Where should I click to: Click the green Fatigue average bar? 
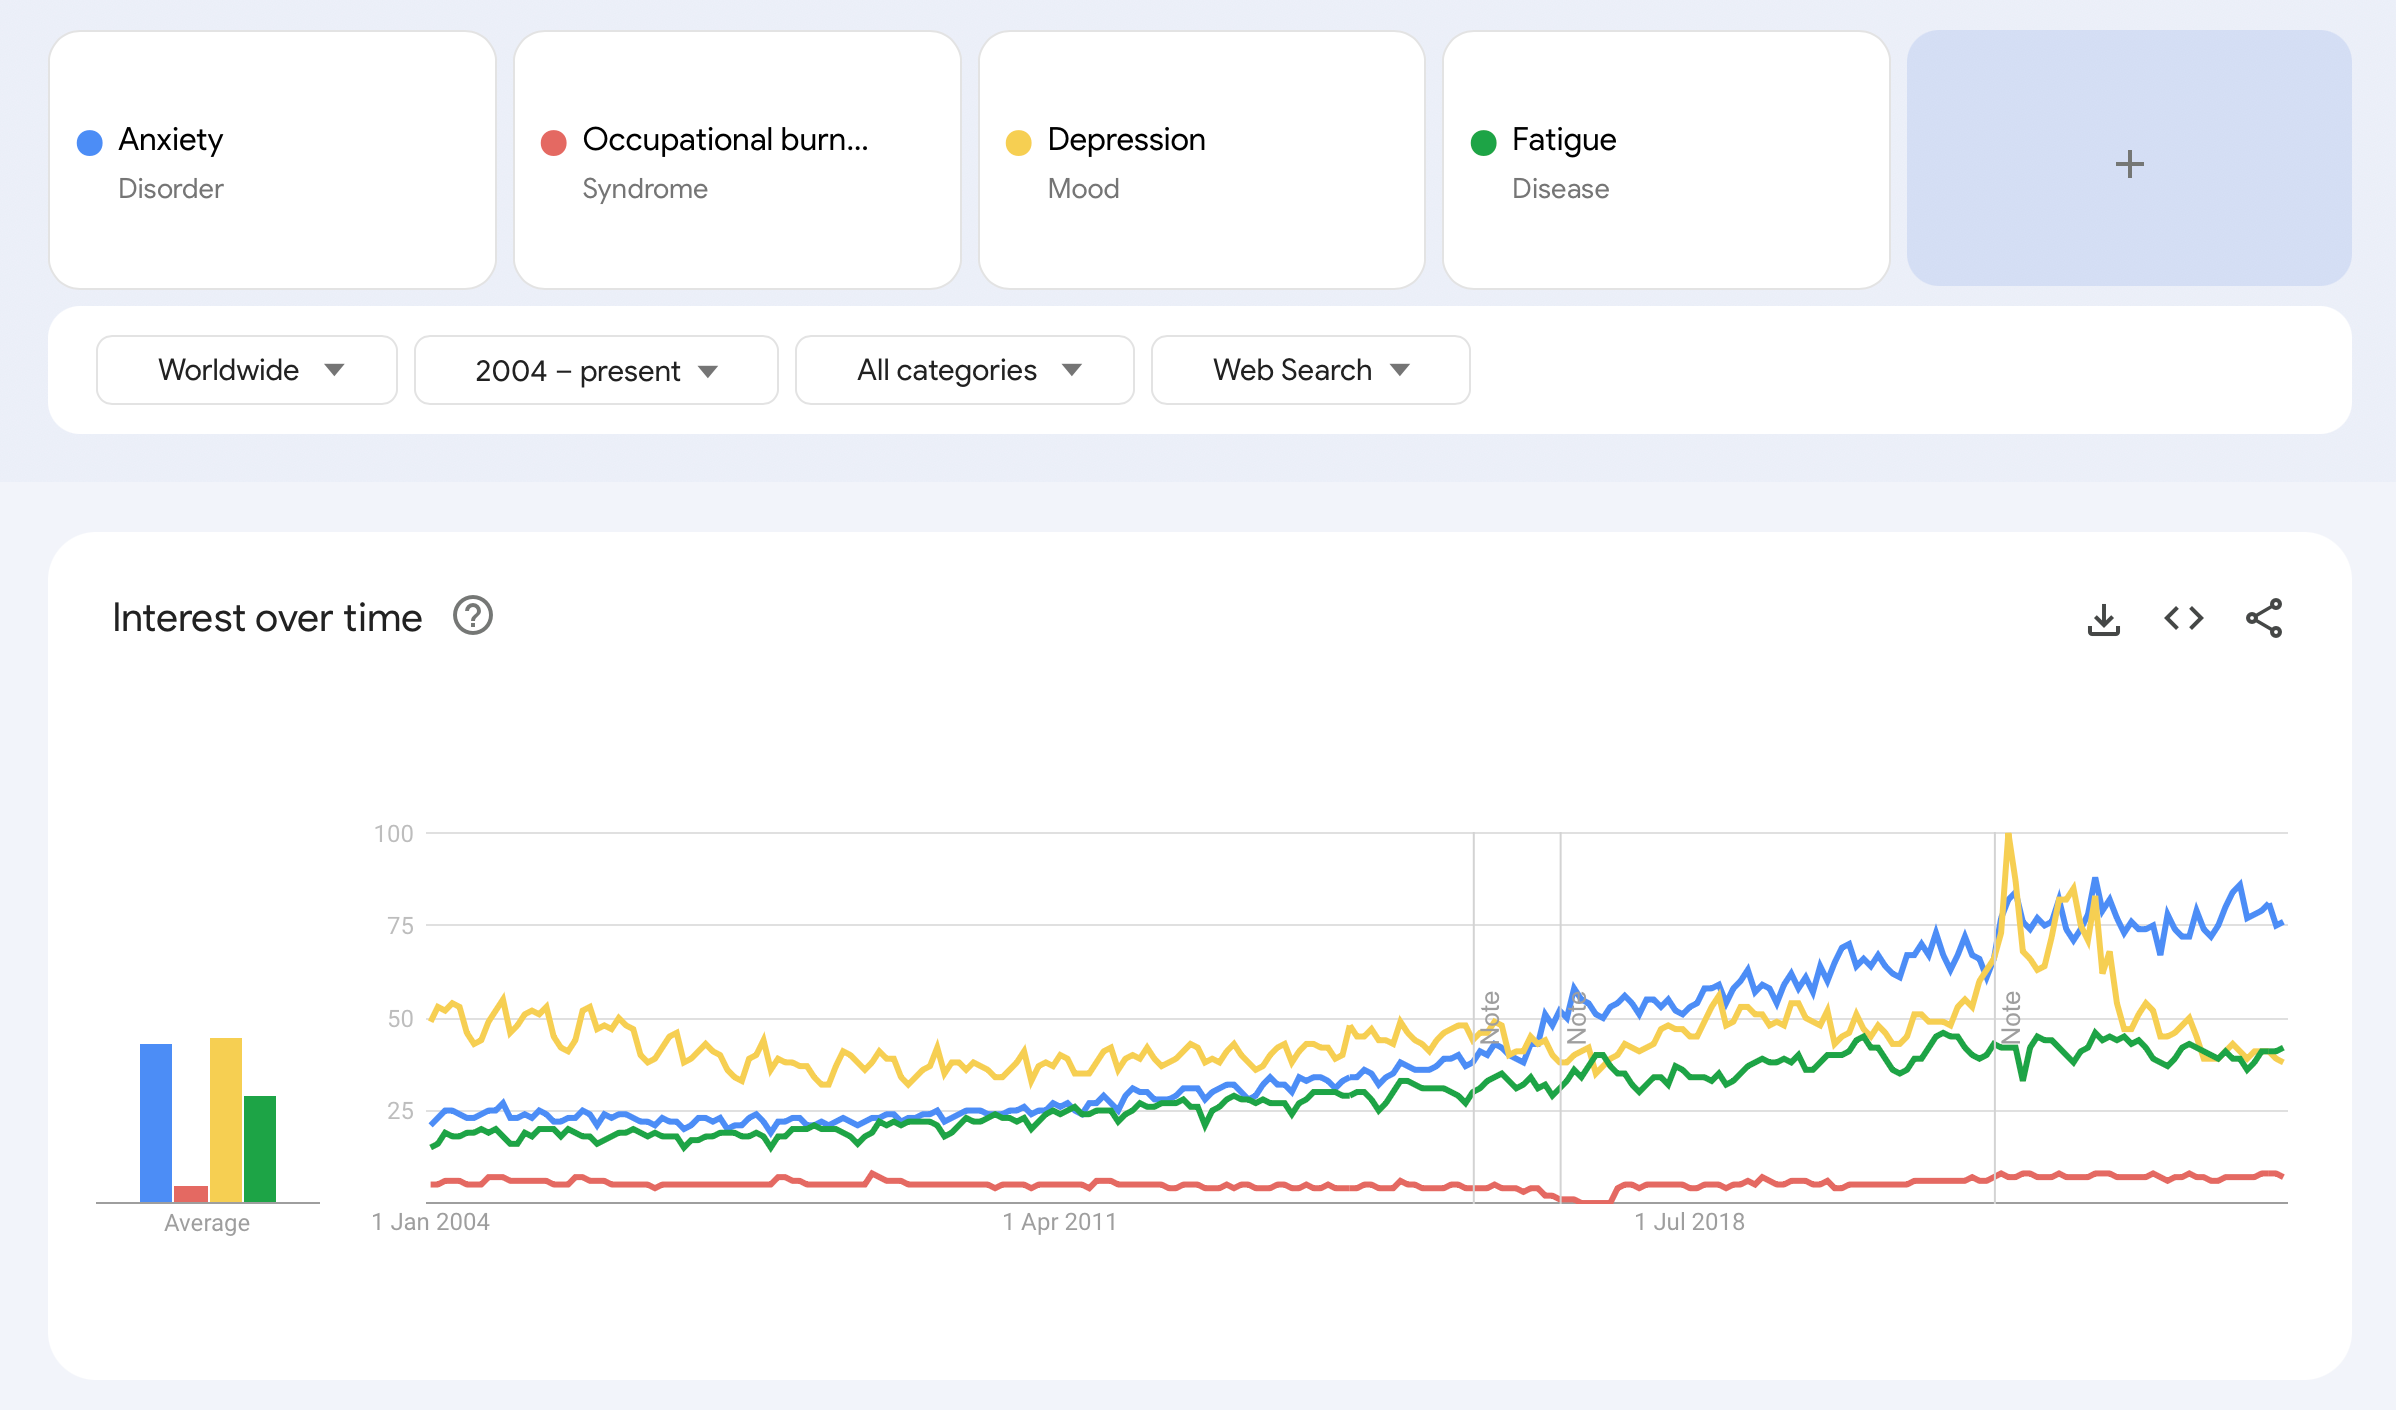tap(260, 1148)
